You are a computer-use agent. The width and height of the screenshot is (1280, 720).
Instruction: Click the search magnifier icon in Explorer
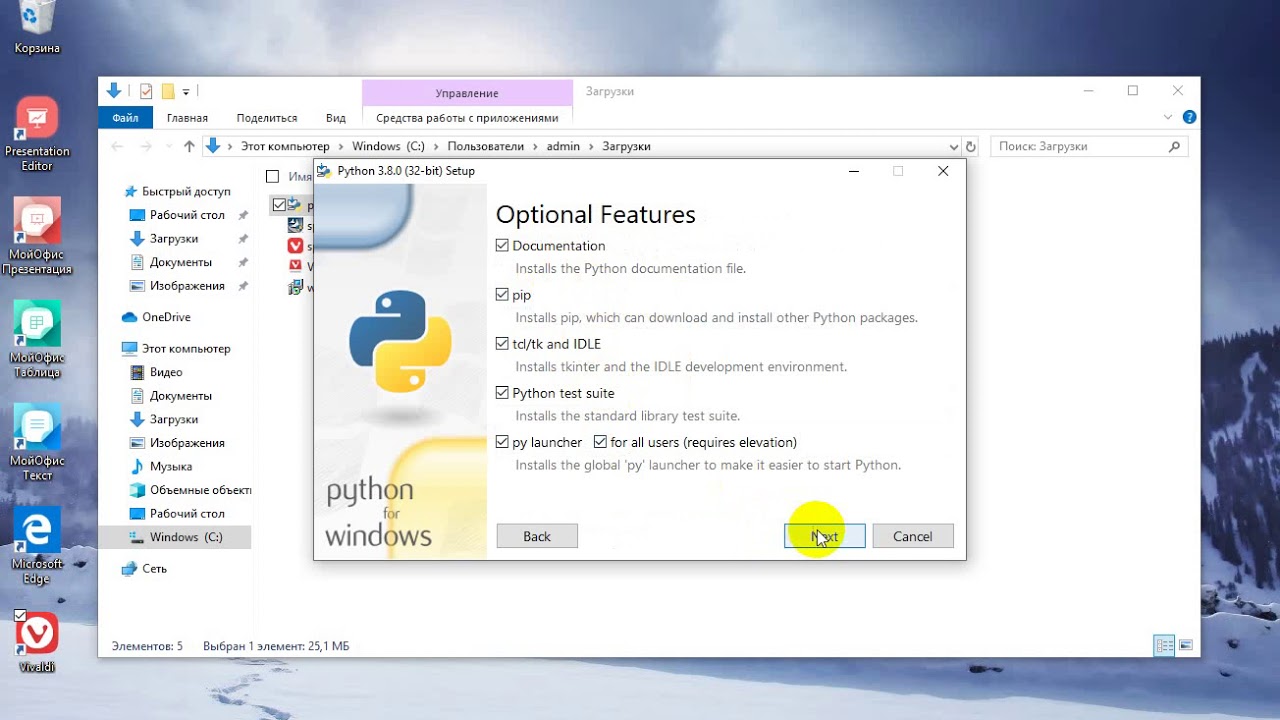tap(1174, 146)
